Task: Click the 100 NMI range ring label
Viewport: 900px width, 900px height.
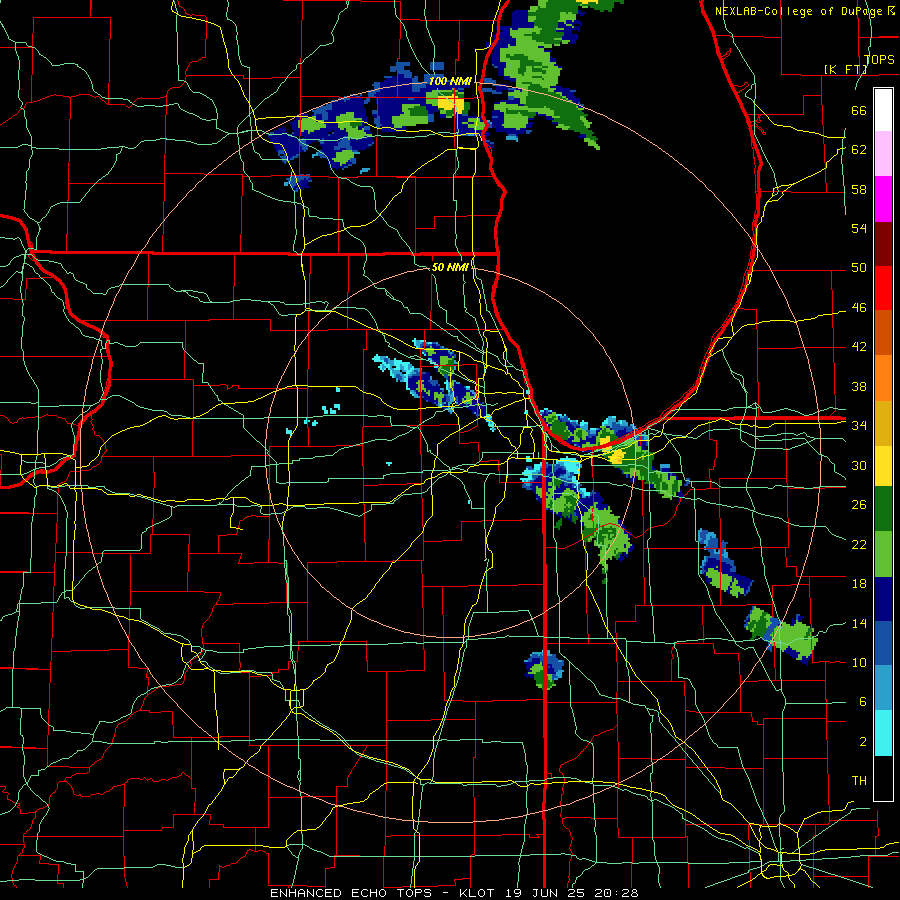Action: click(450, 81)
